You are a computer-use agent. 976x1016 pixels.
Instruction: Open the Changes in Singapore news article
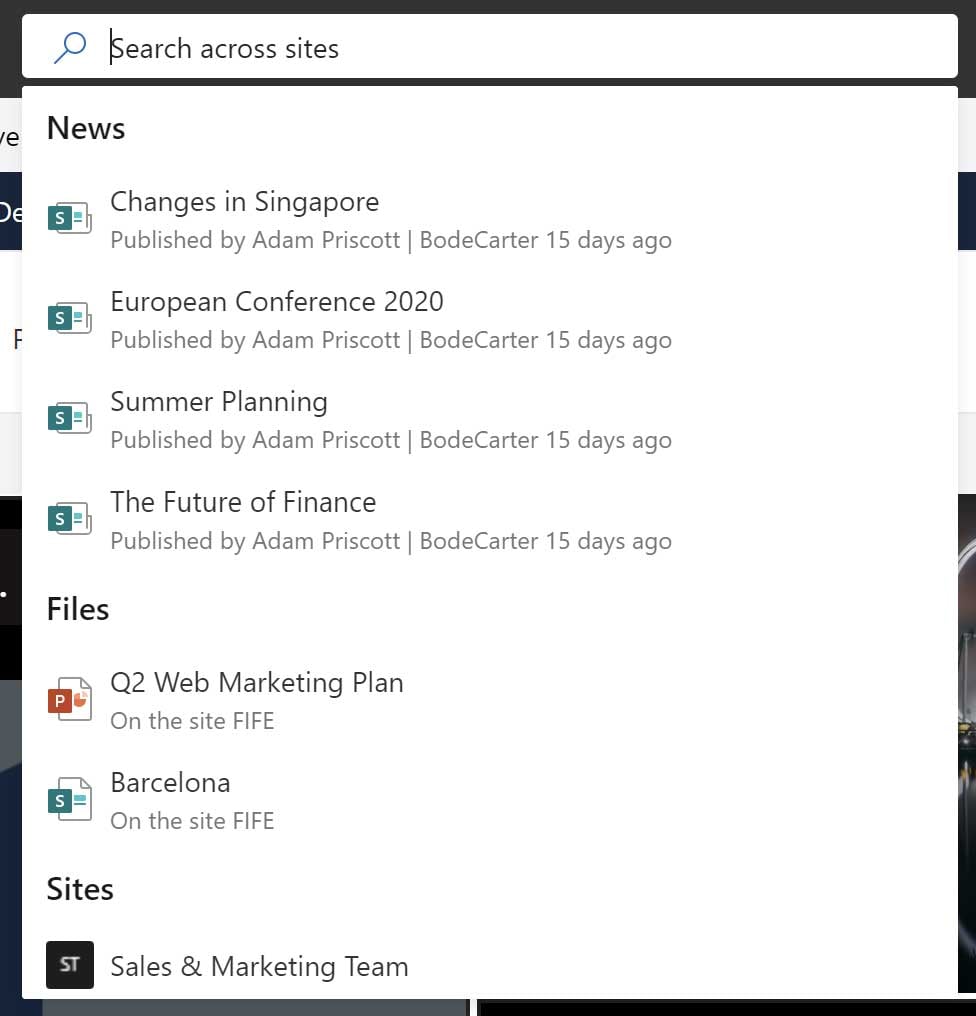pyautogui.click(x=245, y=202)
